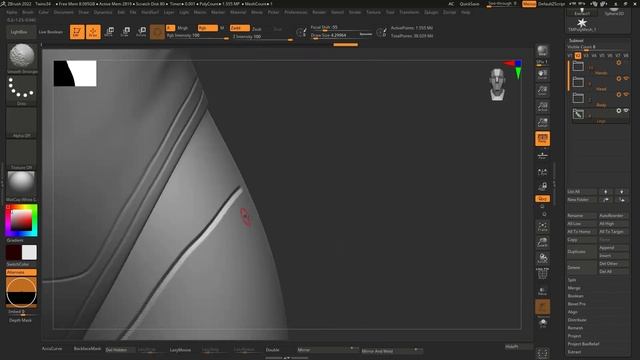This screenshot has width=640, height=360.
Task: Expand the Project BasRelief section
Action: tap(583, 344)
